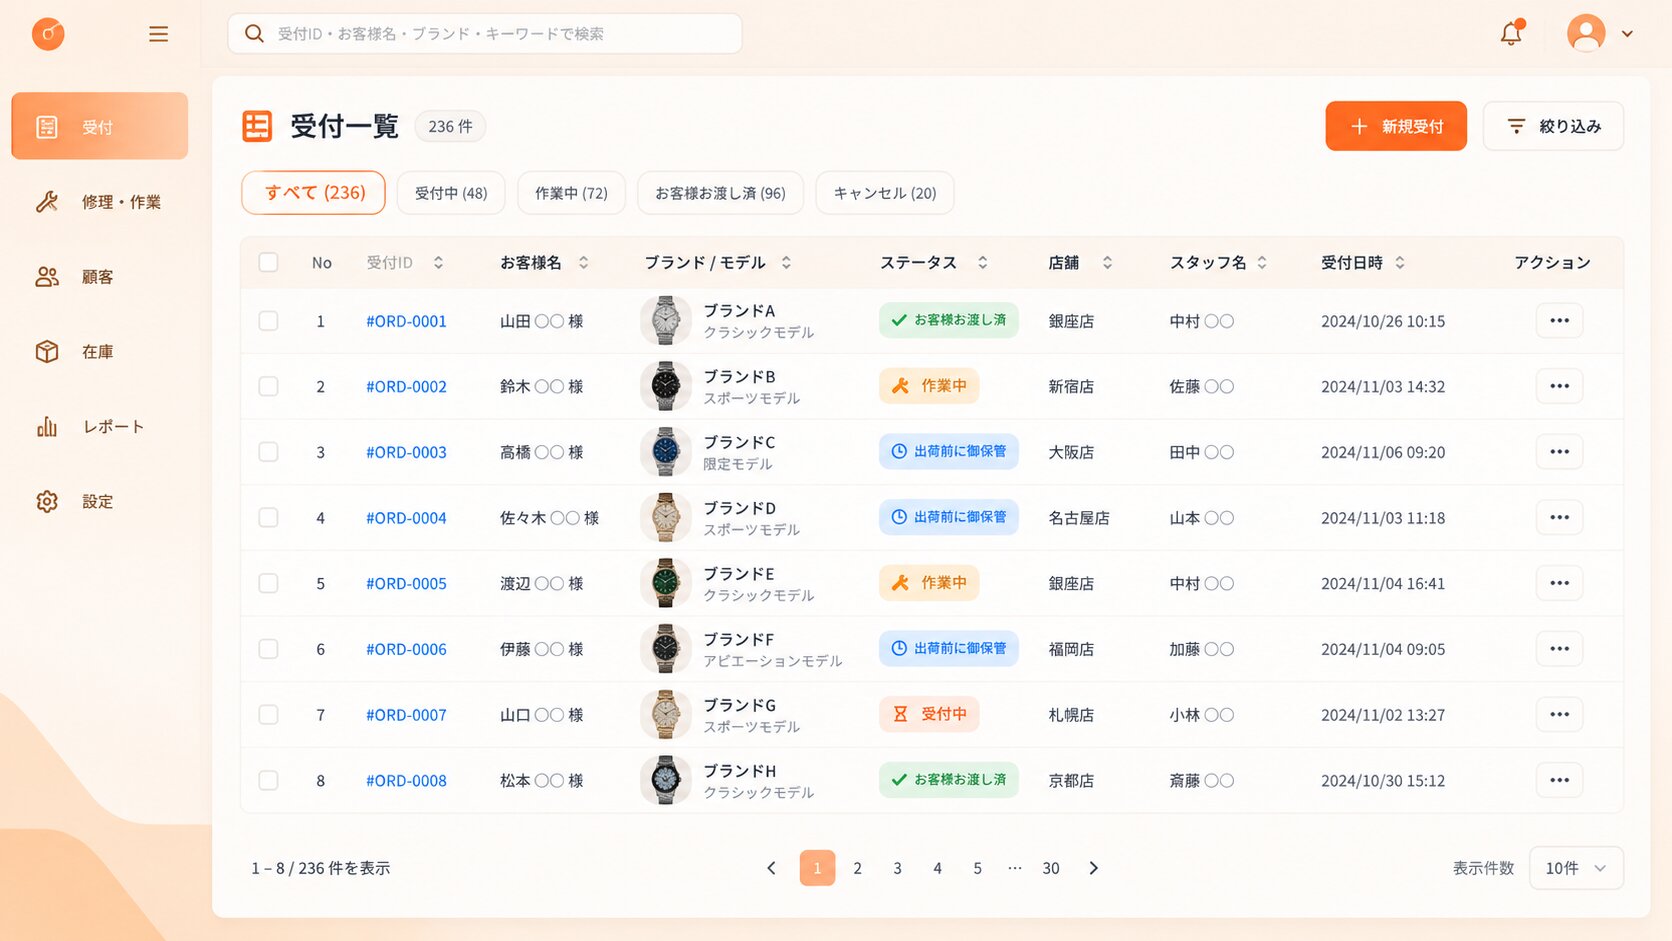The width and height of the screenshot is (1672, 941).
Task: Toggle the hamburger sidebar menu
Action: (158, 34)
